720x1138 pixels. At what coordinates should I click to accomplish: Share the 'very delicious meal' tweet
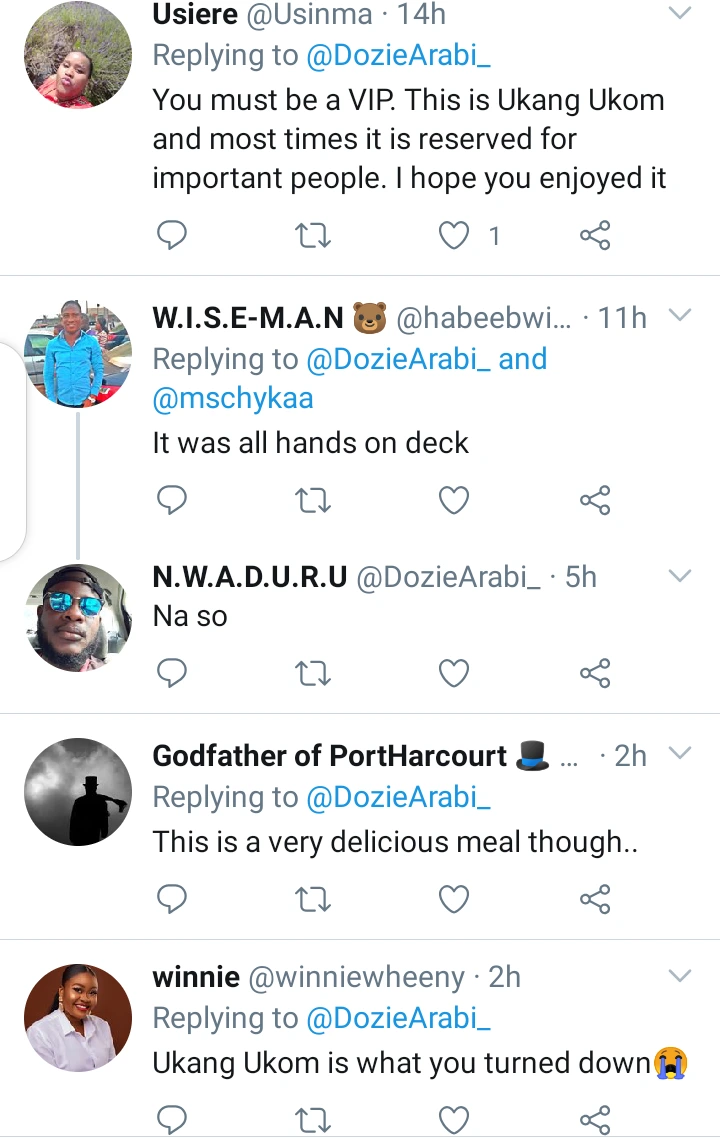point(595,900)
